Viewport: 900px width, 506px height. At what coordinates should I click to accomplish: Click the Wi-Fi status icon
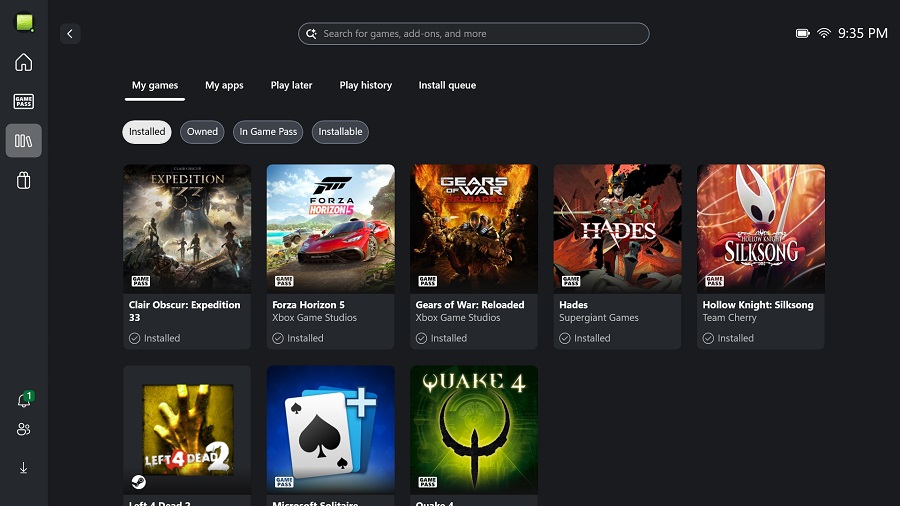click(824, 33)
